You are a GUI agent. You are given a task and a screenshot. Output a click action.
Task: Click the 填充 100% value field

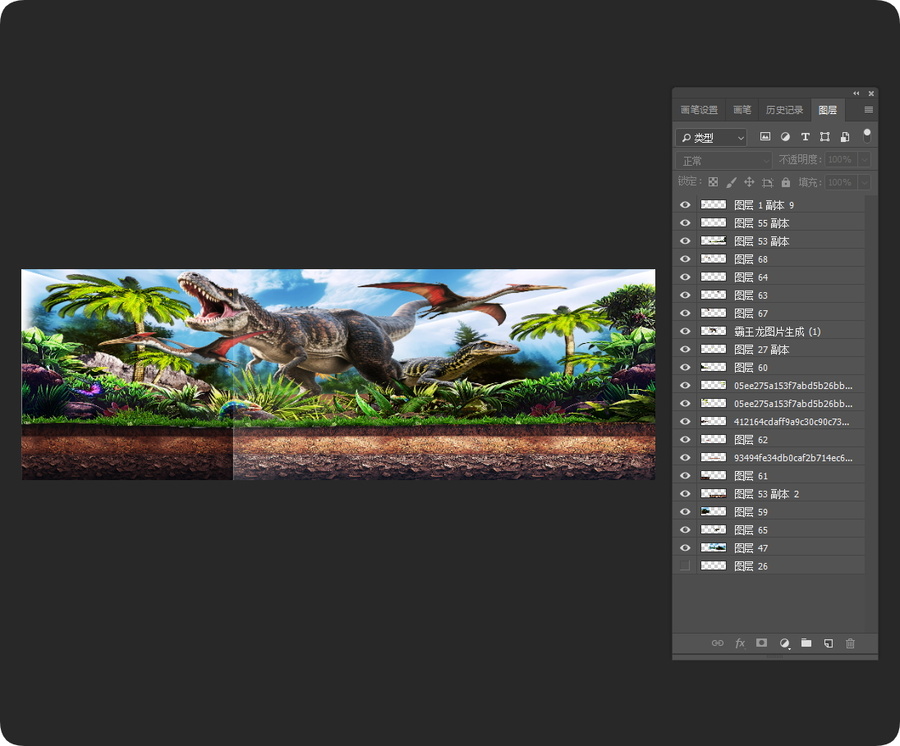click(841, 182)
